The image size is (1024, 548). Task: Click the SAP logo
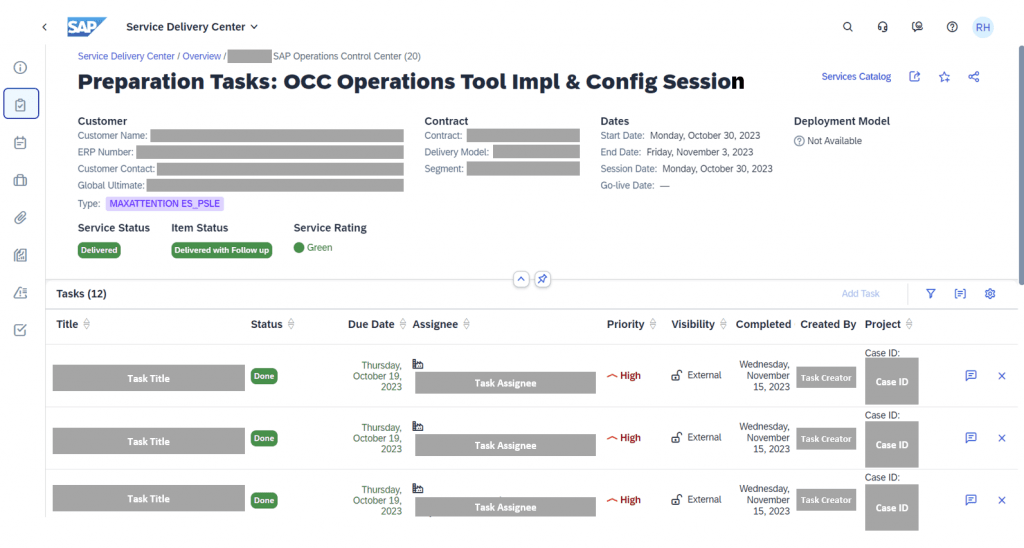coord(86,27)
